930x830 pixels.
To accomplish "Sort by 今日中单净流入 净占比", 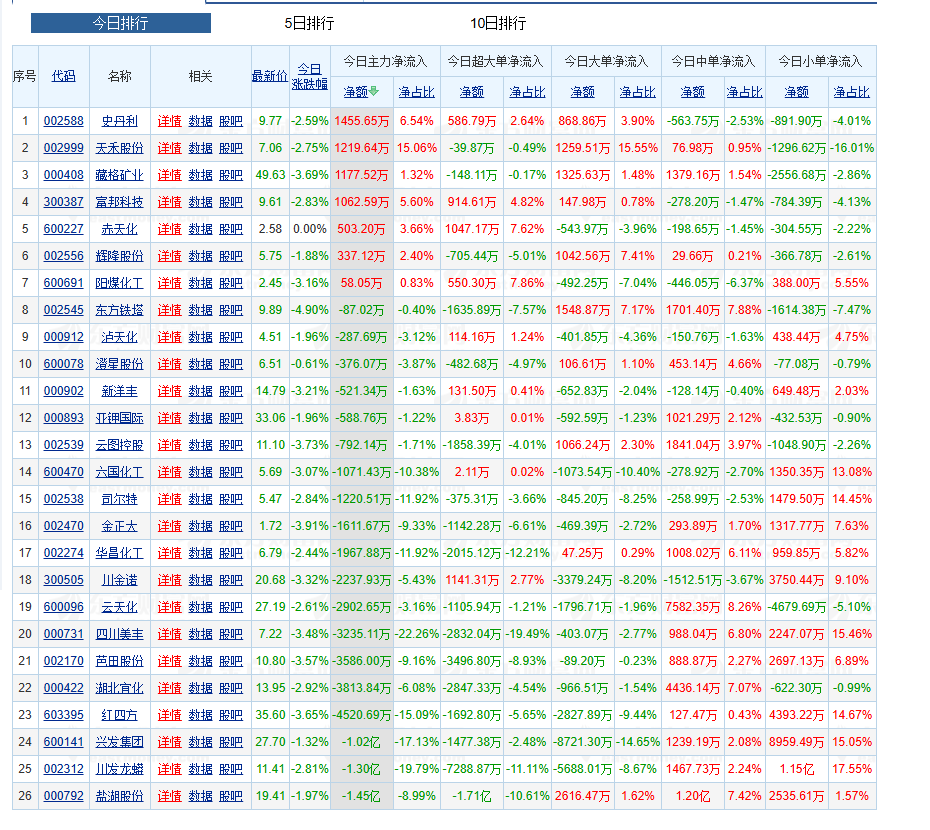I will point(744,92).
